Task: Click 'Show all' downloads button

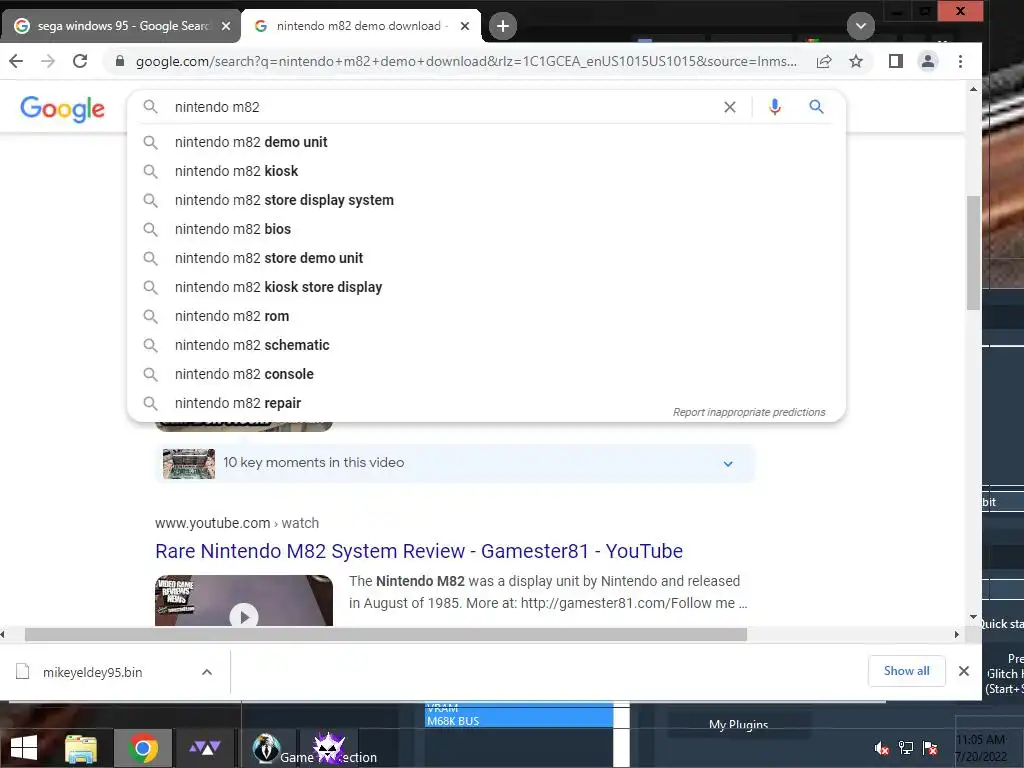Action: pos(906,671)
